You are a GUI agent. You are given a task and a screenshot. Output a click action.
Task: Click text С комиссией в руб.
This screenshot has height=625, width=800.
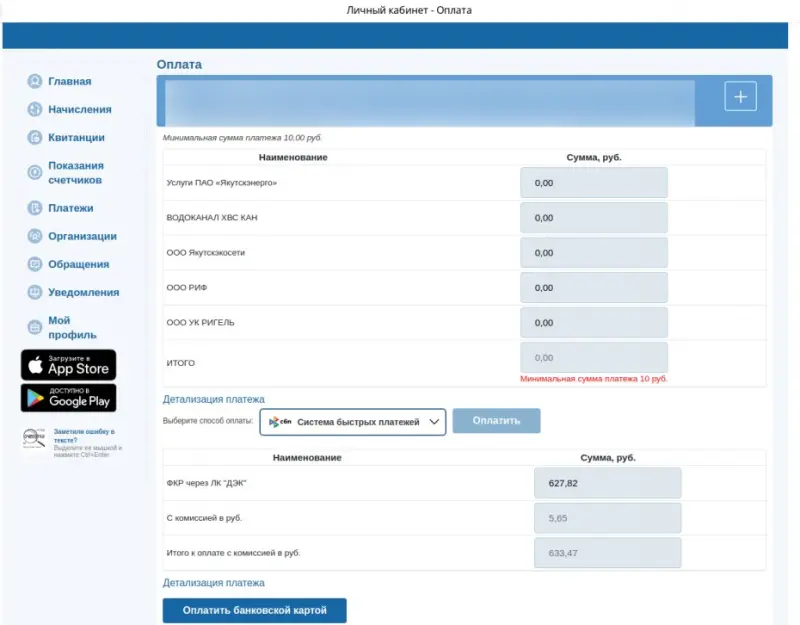coord(204,518)
